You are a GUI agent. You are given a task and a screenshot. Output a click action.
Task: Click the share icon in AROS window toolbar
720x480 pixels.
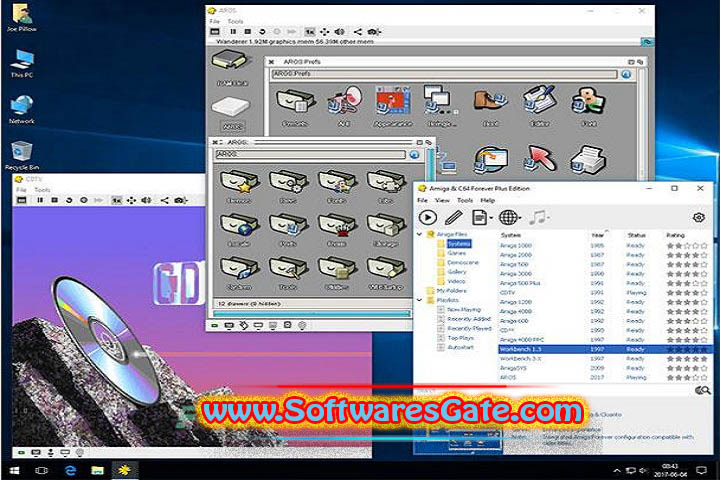[358, 32]
